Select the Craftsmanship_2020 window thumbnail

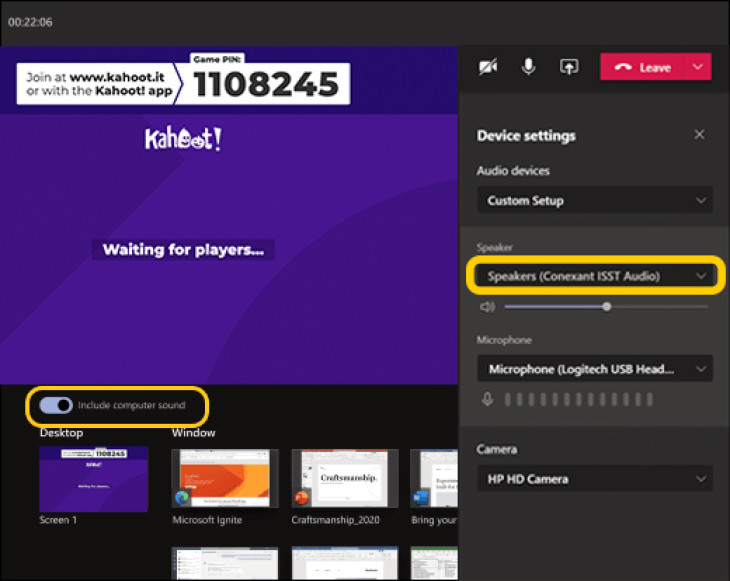(344, 479)
